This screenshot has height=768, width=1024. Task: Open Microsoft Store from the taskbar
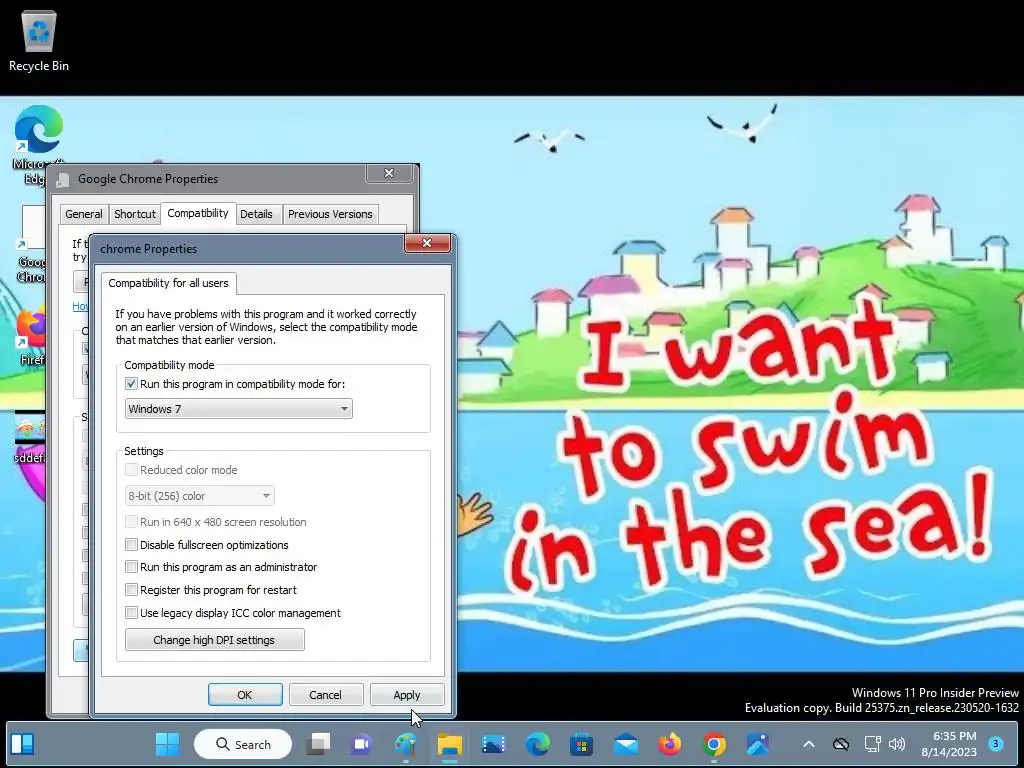click(581, 744)
